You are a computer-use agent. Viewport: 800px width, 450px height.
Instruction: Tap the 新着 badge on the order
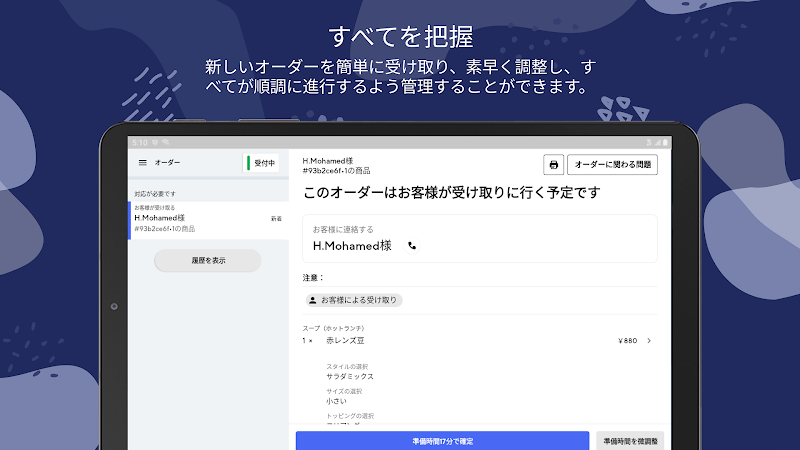point(276,218)
